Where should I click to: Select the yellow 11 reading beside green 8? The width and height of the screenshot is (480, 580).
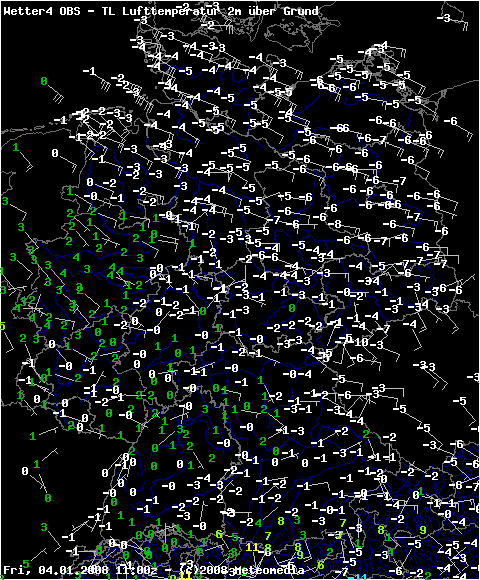pyautogui.click(x=252, y=547)
